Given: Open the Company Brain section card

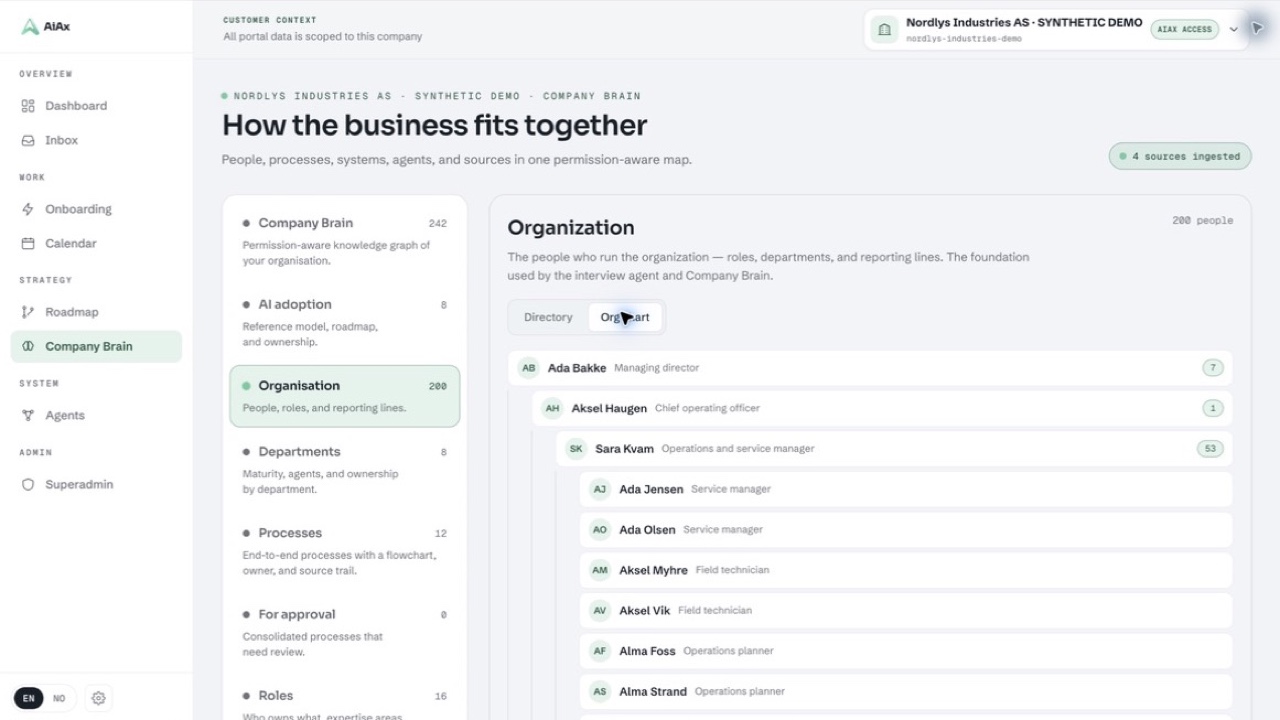Looking at the screenshot, I should point(345,241).
